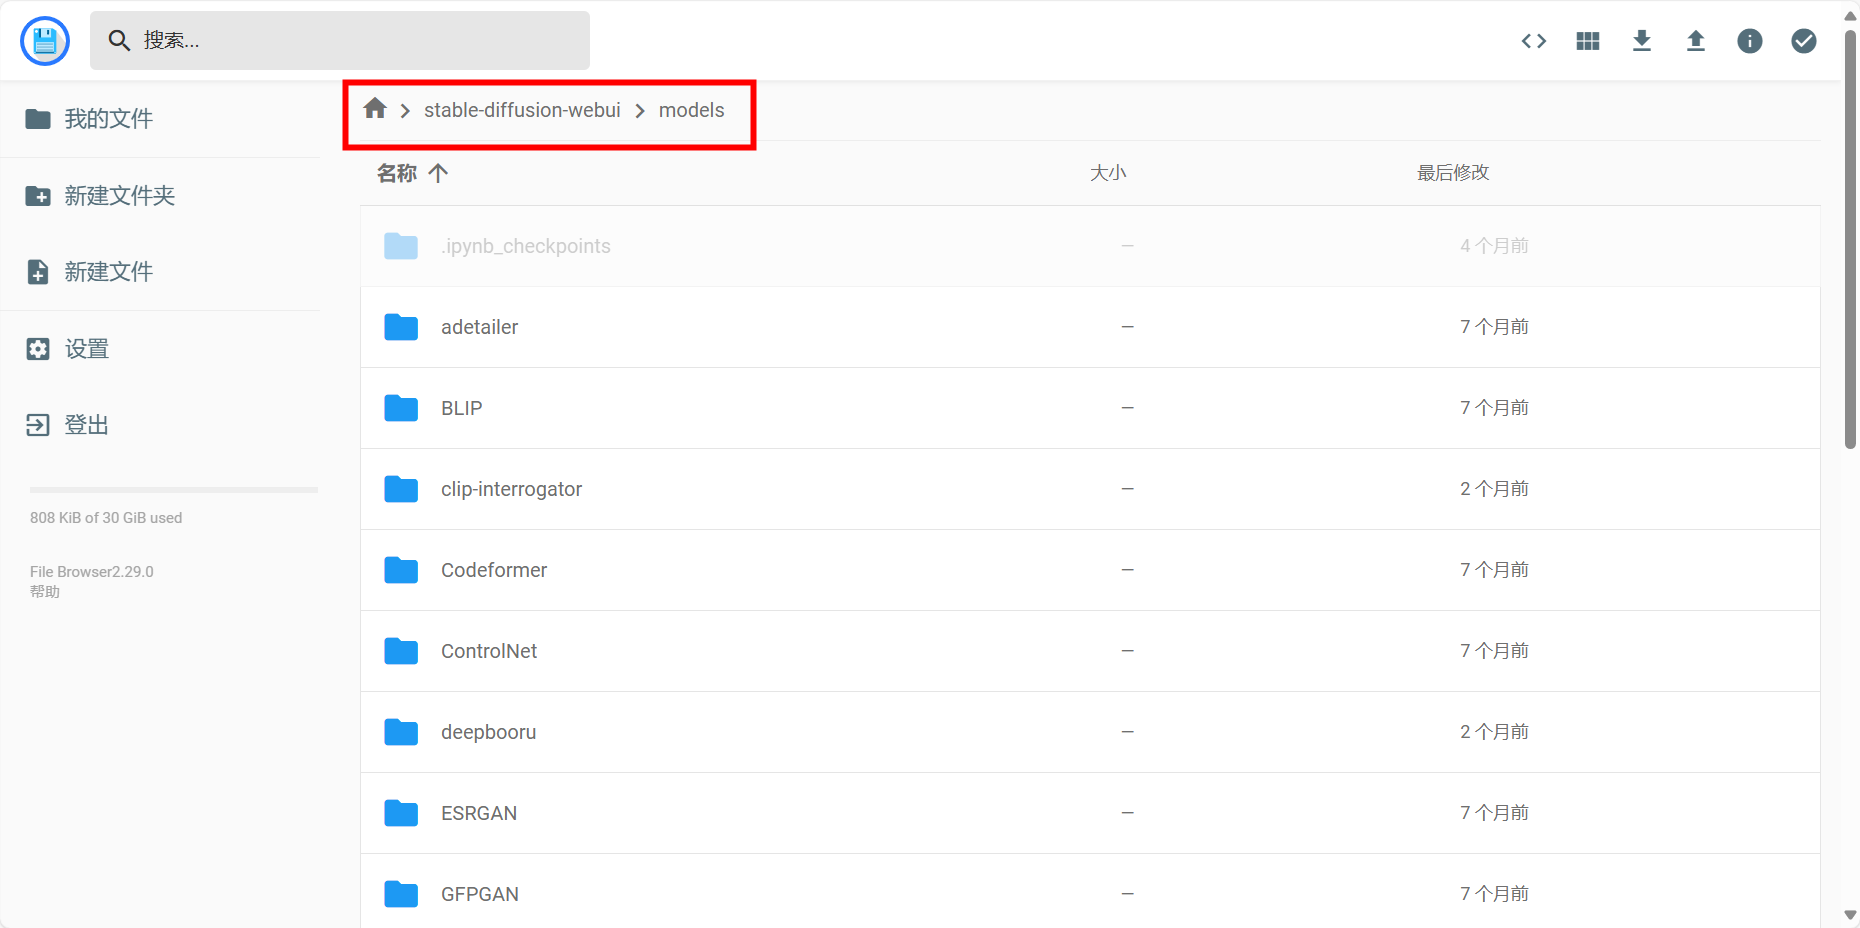This screenshot has width=1860, height=928.
Task: Click the settings gear icon
Action: [38, 349]
